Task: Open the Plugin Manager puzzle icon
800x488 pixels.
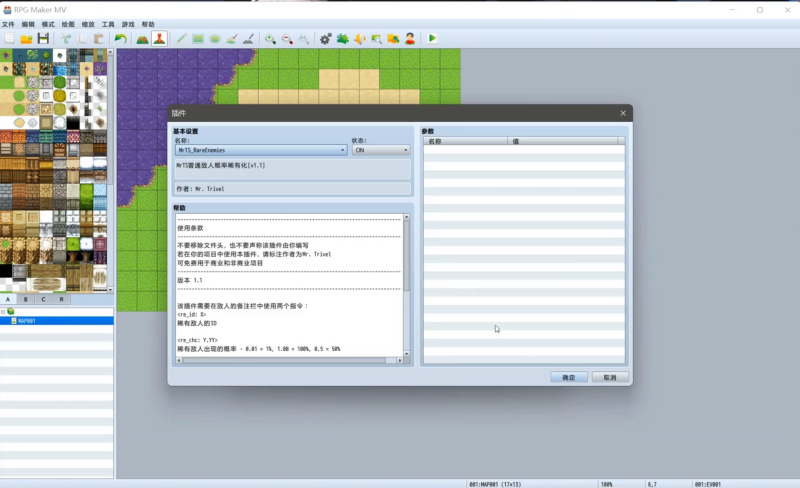Action: (x=342, y=38)
